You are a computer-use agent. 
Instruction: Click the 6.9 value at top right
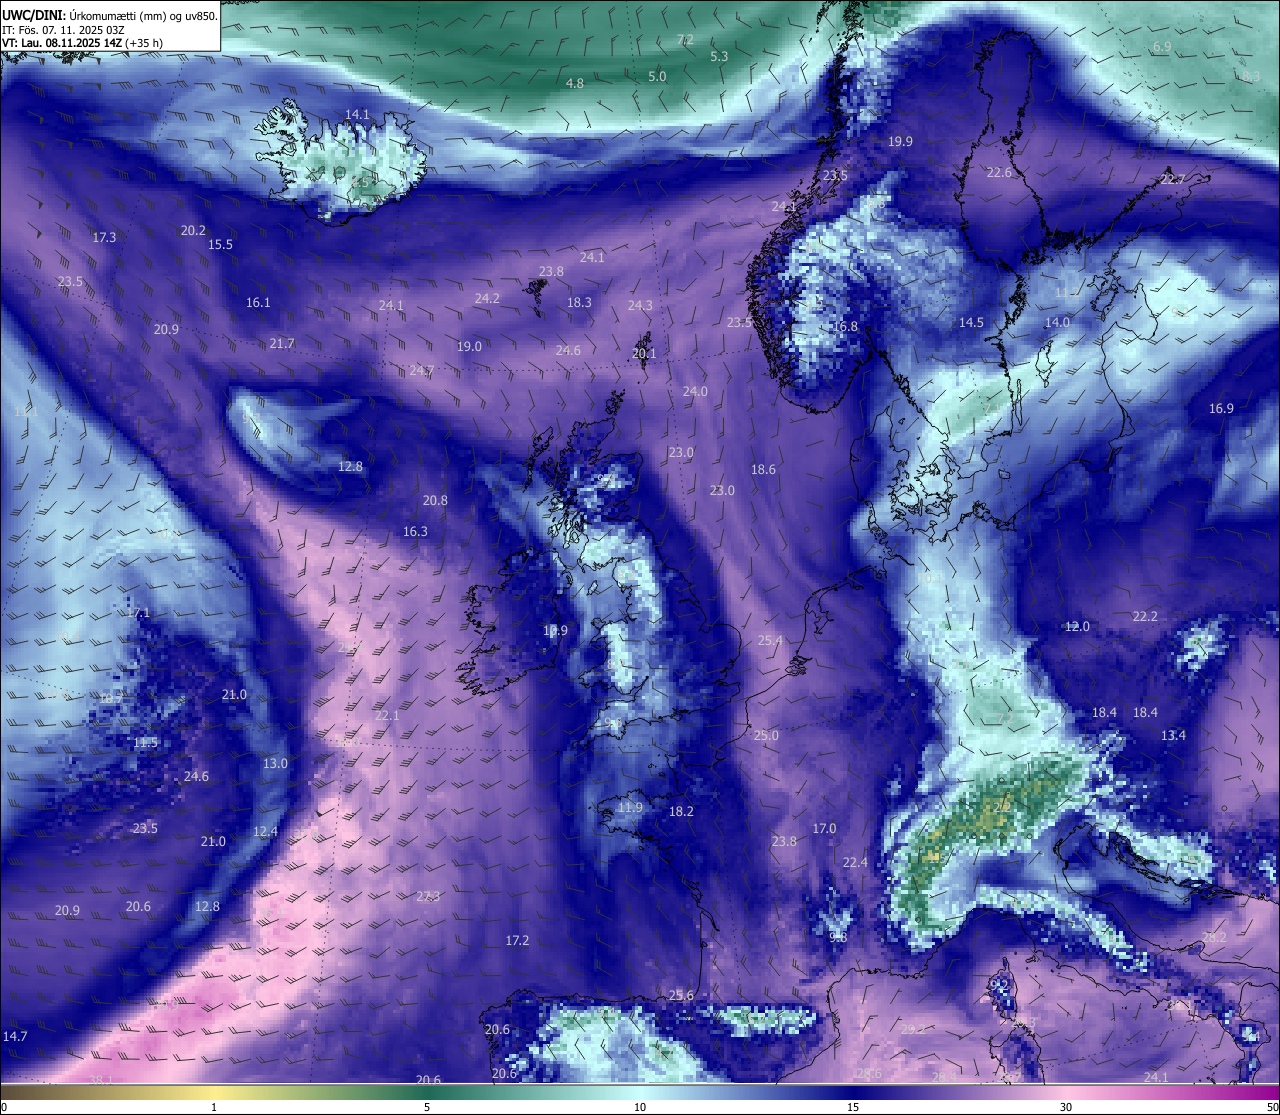click(x=1162, y=47)
